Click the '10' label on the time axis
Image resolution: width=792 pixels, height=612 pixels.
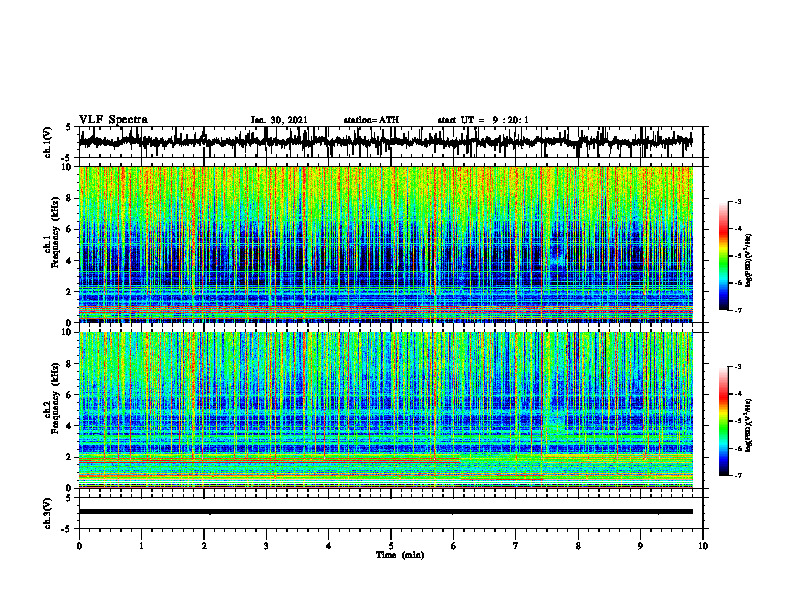click(703, 546)
